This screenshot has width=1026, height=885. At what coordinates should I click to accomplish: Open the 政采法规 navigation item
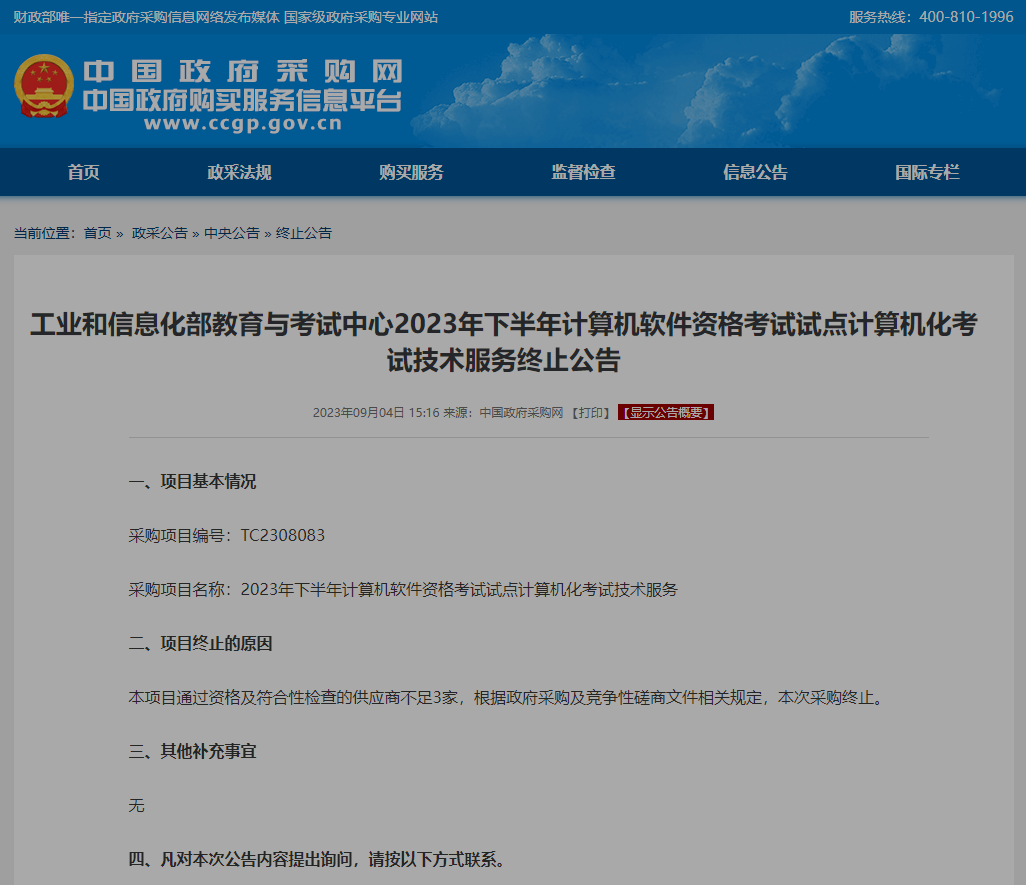[x=239, y=172]
